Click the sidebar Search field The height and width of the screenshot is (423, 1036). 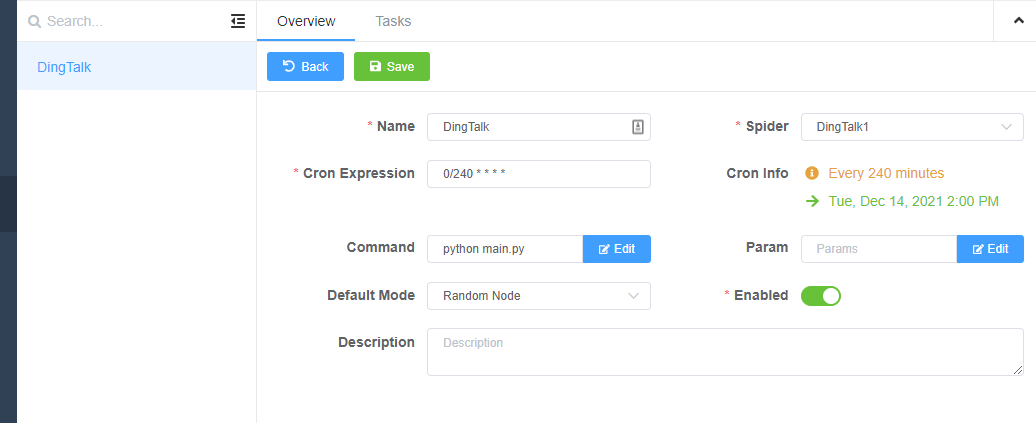(x=130, y=21)
